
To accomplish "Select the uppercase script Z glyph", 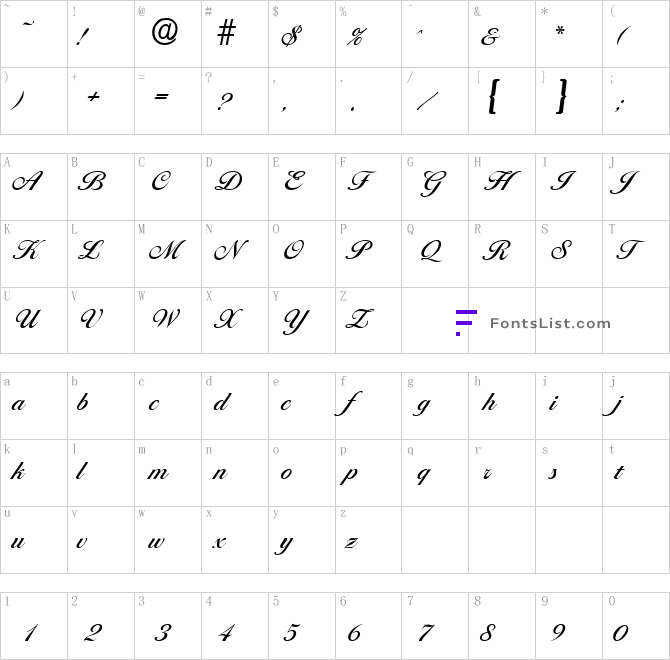I will [359, 319].
